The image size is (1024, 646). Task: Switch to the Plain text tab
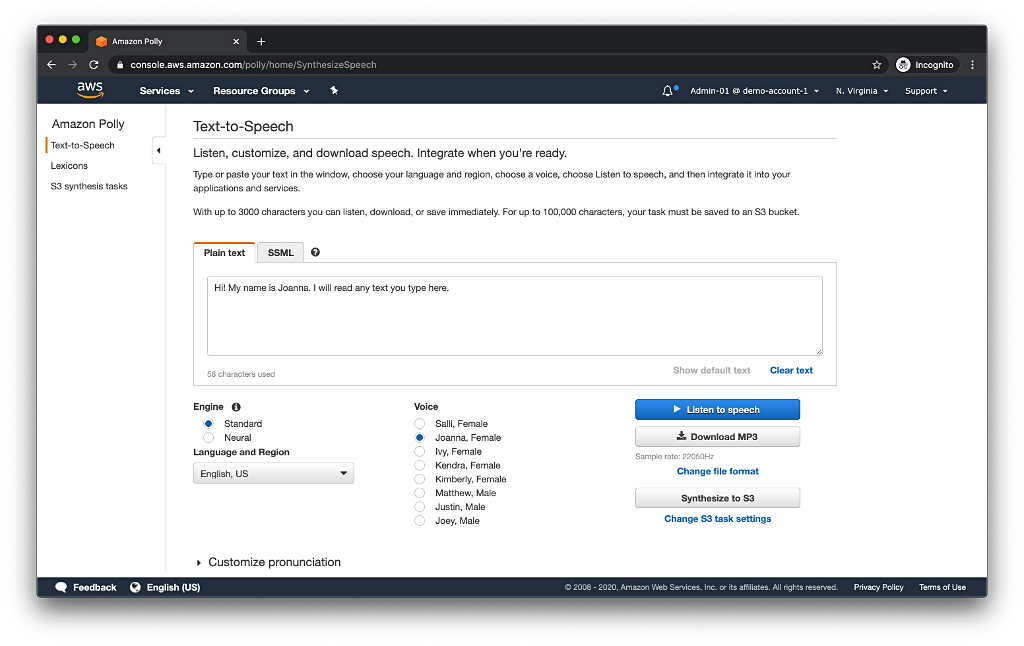[x=224, y=253]
